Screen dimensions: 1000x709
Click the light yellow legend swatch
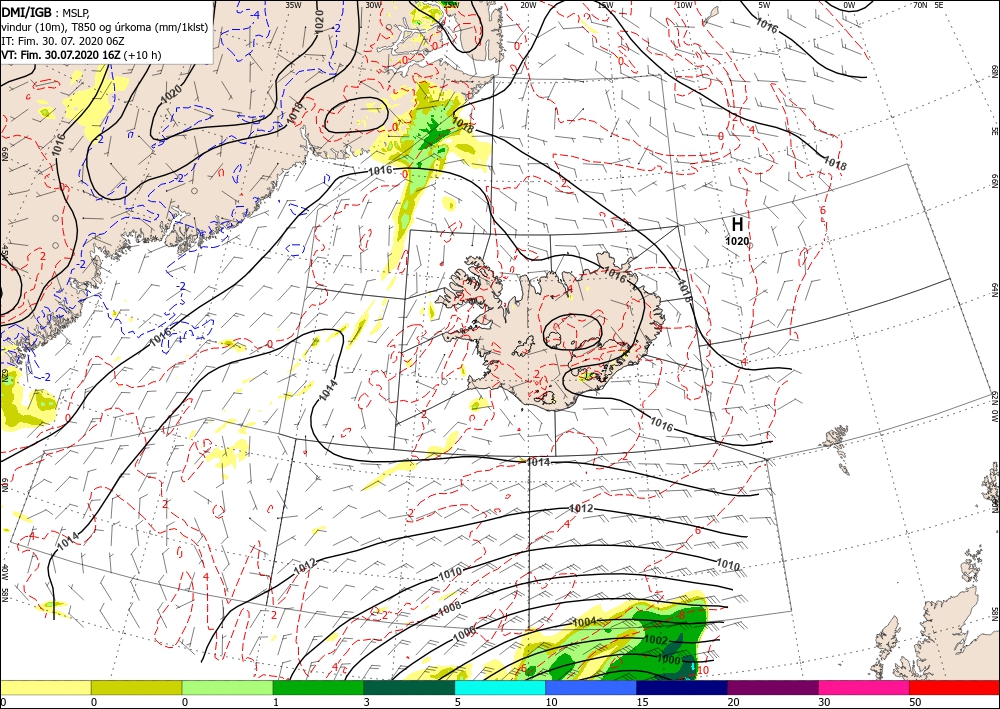coord(45,687)
